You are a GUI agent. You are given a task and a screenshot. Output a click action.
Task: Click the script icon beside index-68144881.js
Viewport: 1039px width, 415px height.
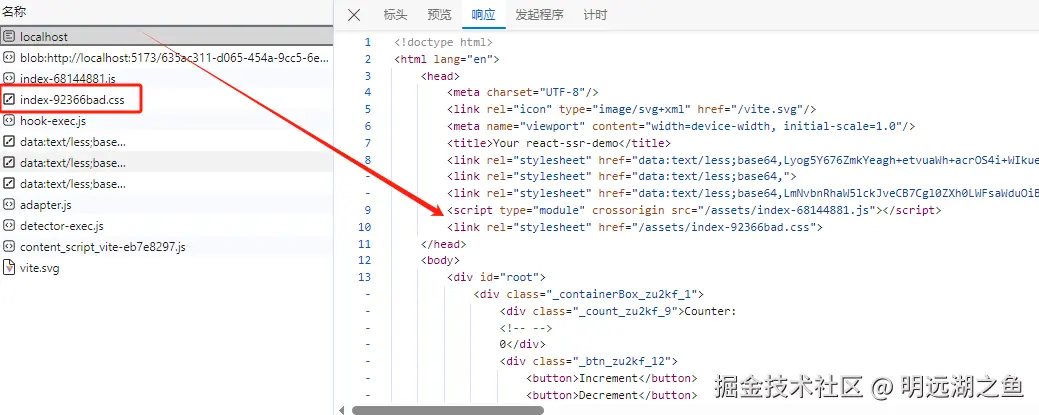9,78
